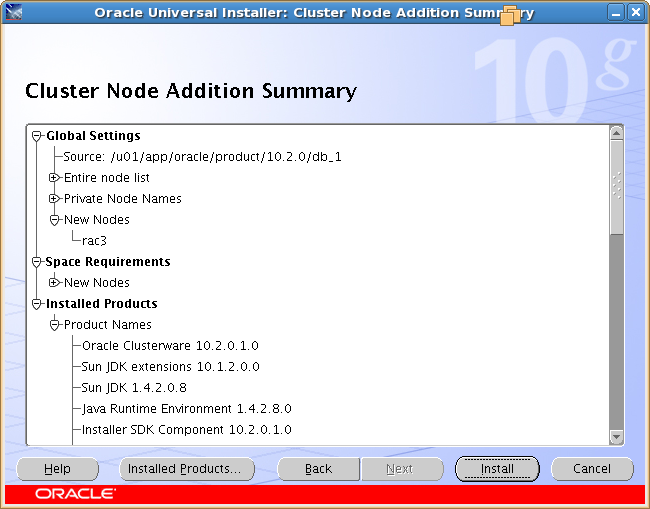Select the Installed Products tree label

click(102, 304)
